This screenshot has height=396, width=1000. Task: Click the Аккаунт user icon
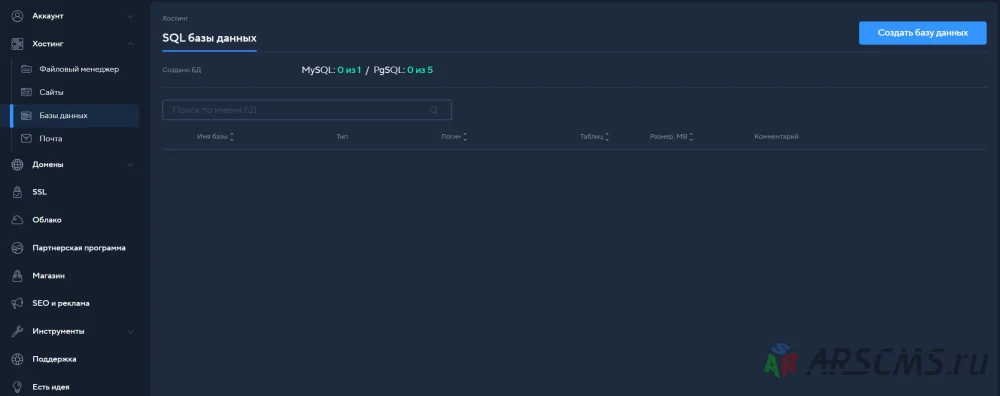[x=18, y=16]
